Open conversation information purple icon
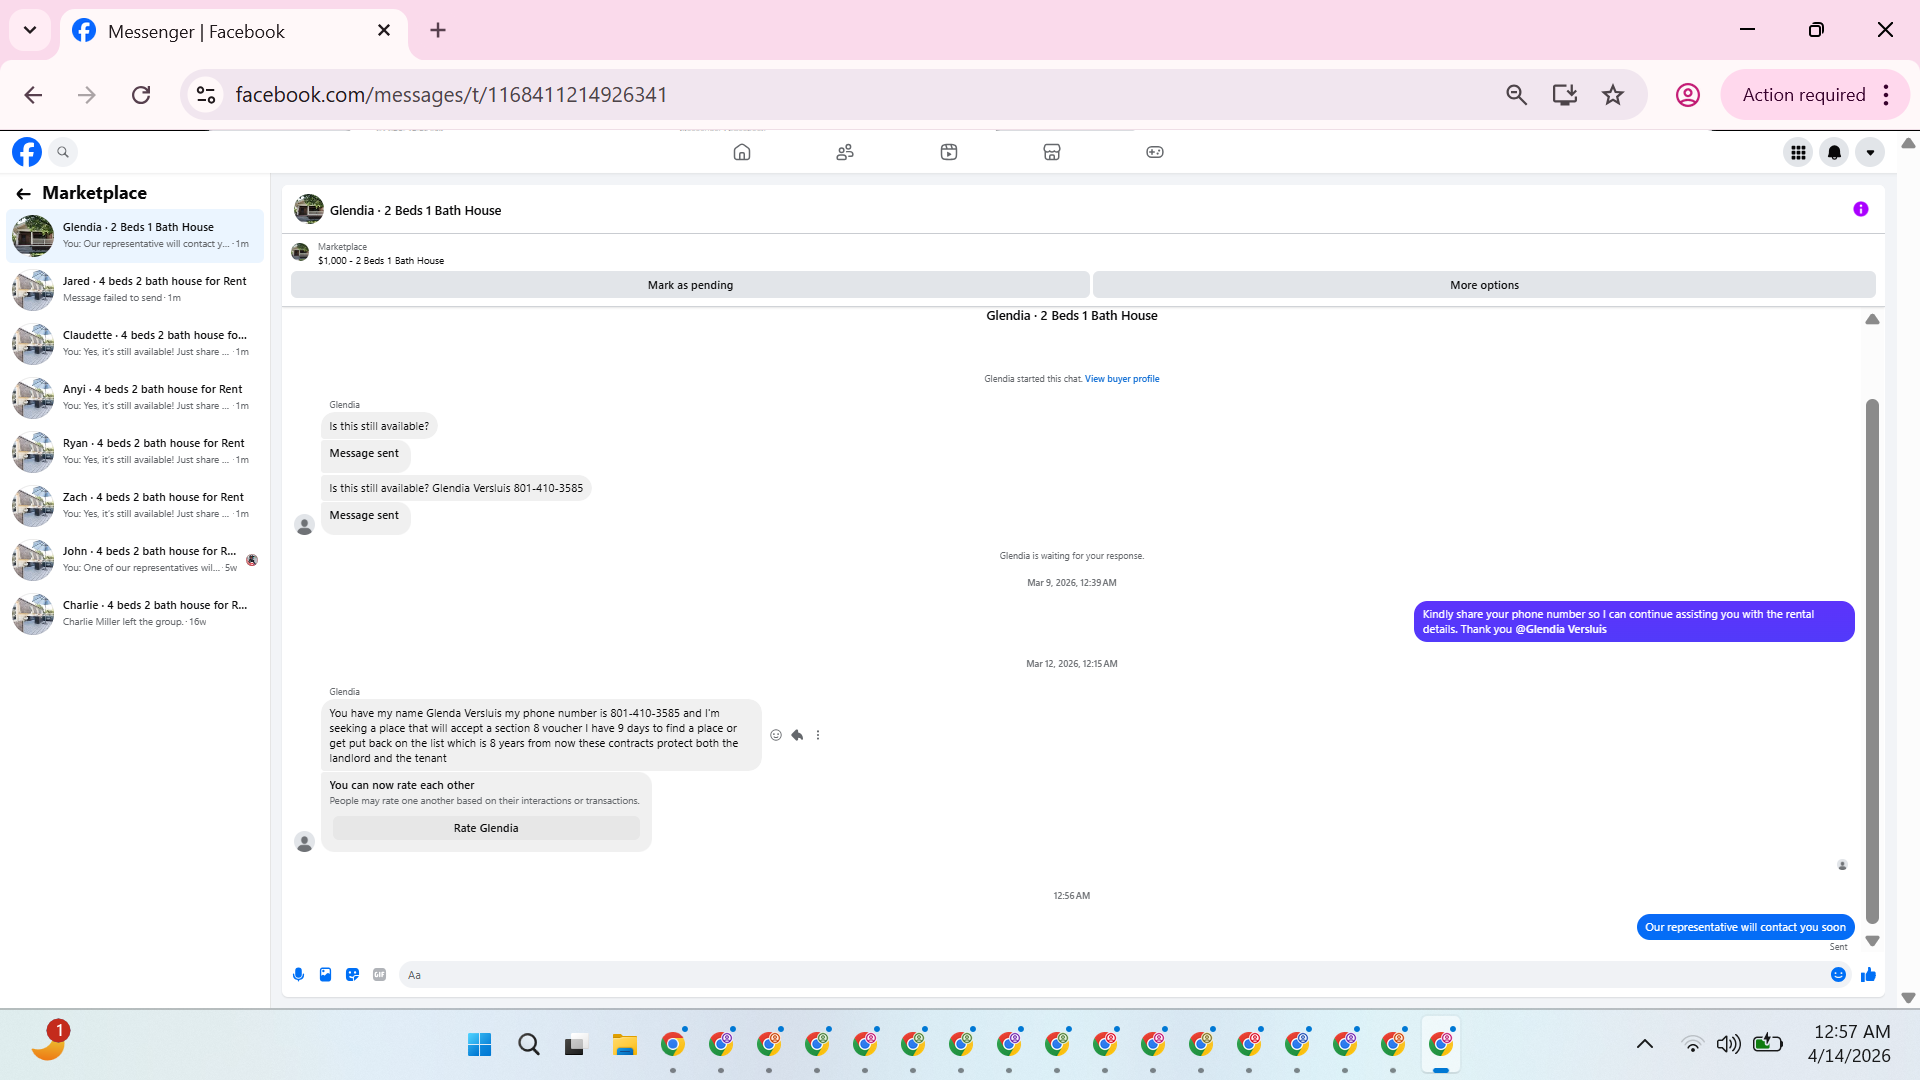The height and width of the screenshot is (1080, 1920). pos(1860,209)
